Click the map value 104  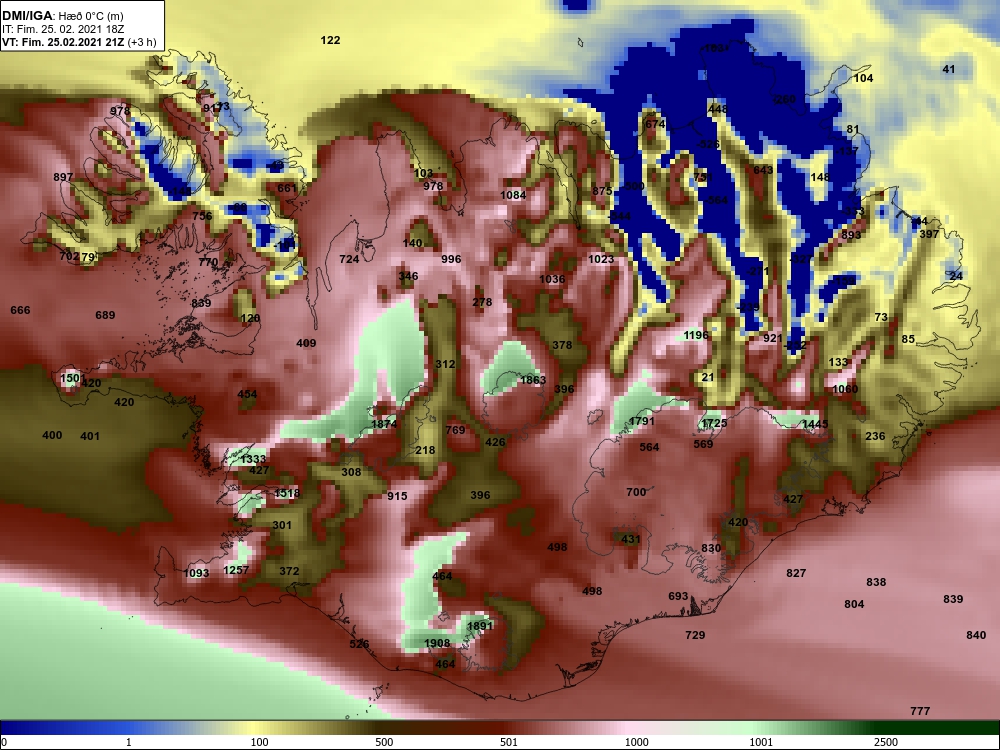coord(864,78)
